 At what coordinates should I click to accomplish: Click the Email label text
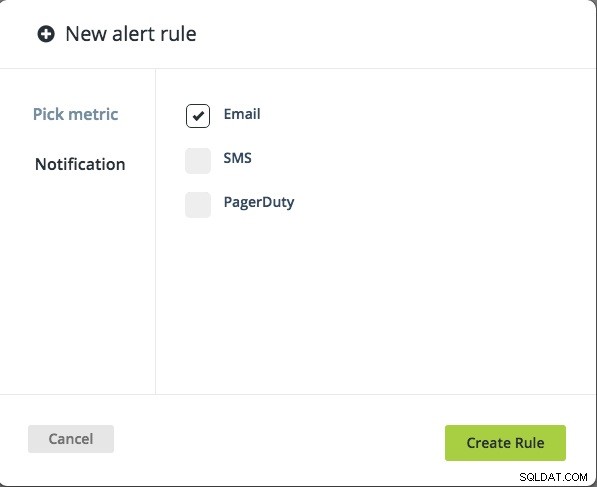tap(242, 114)
